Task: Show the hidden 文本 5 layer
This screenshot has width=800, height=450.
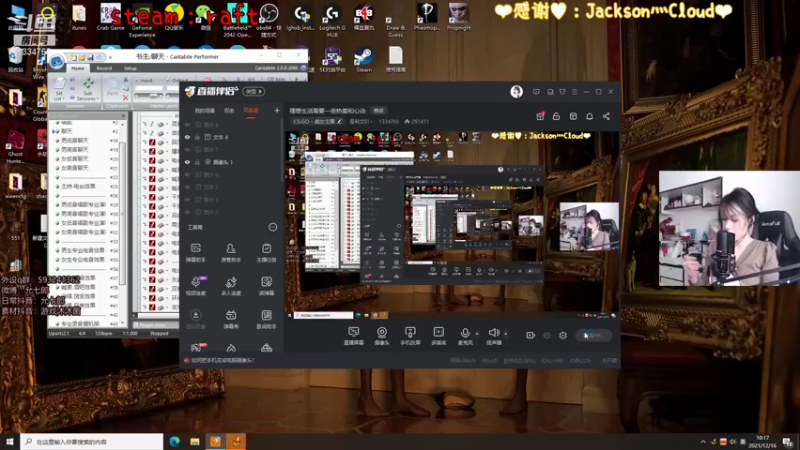Action: pyautogui.click(x=187, y=187)
